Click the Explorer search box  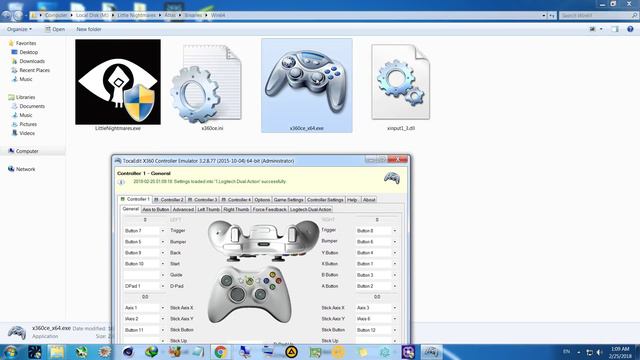pyautogui.click(x=598, y=16)
